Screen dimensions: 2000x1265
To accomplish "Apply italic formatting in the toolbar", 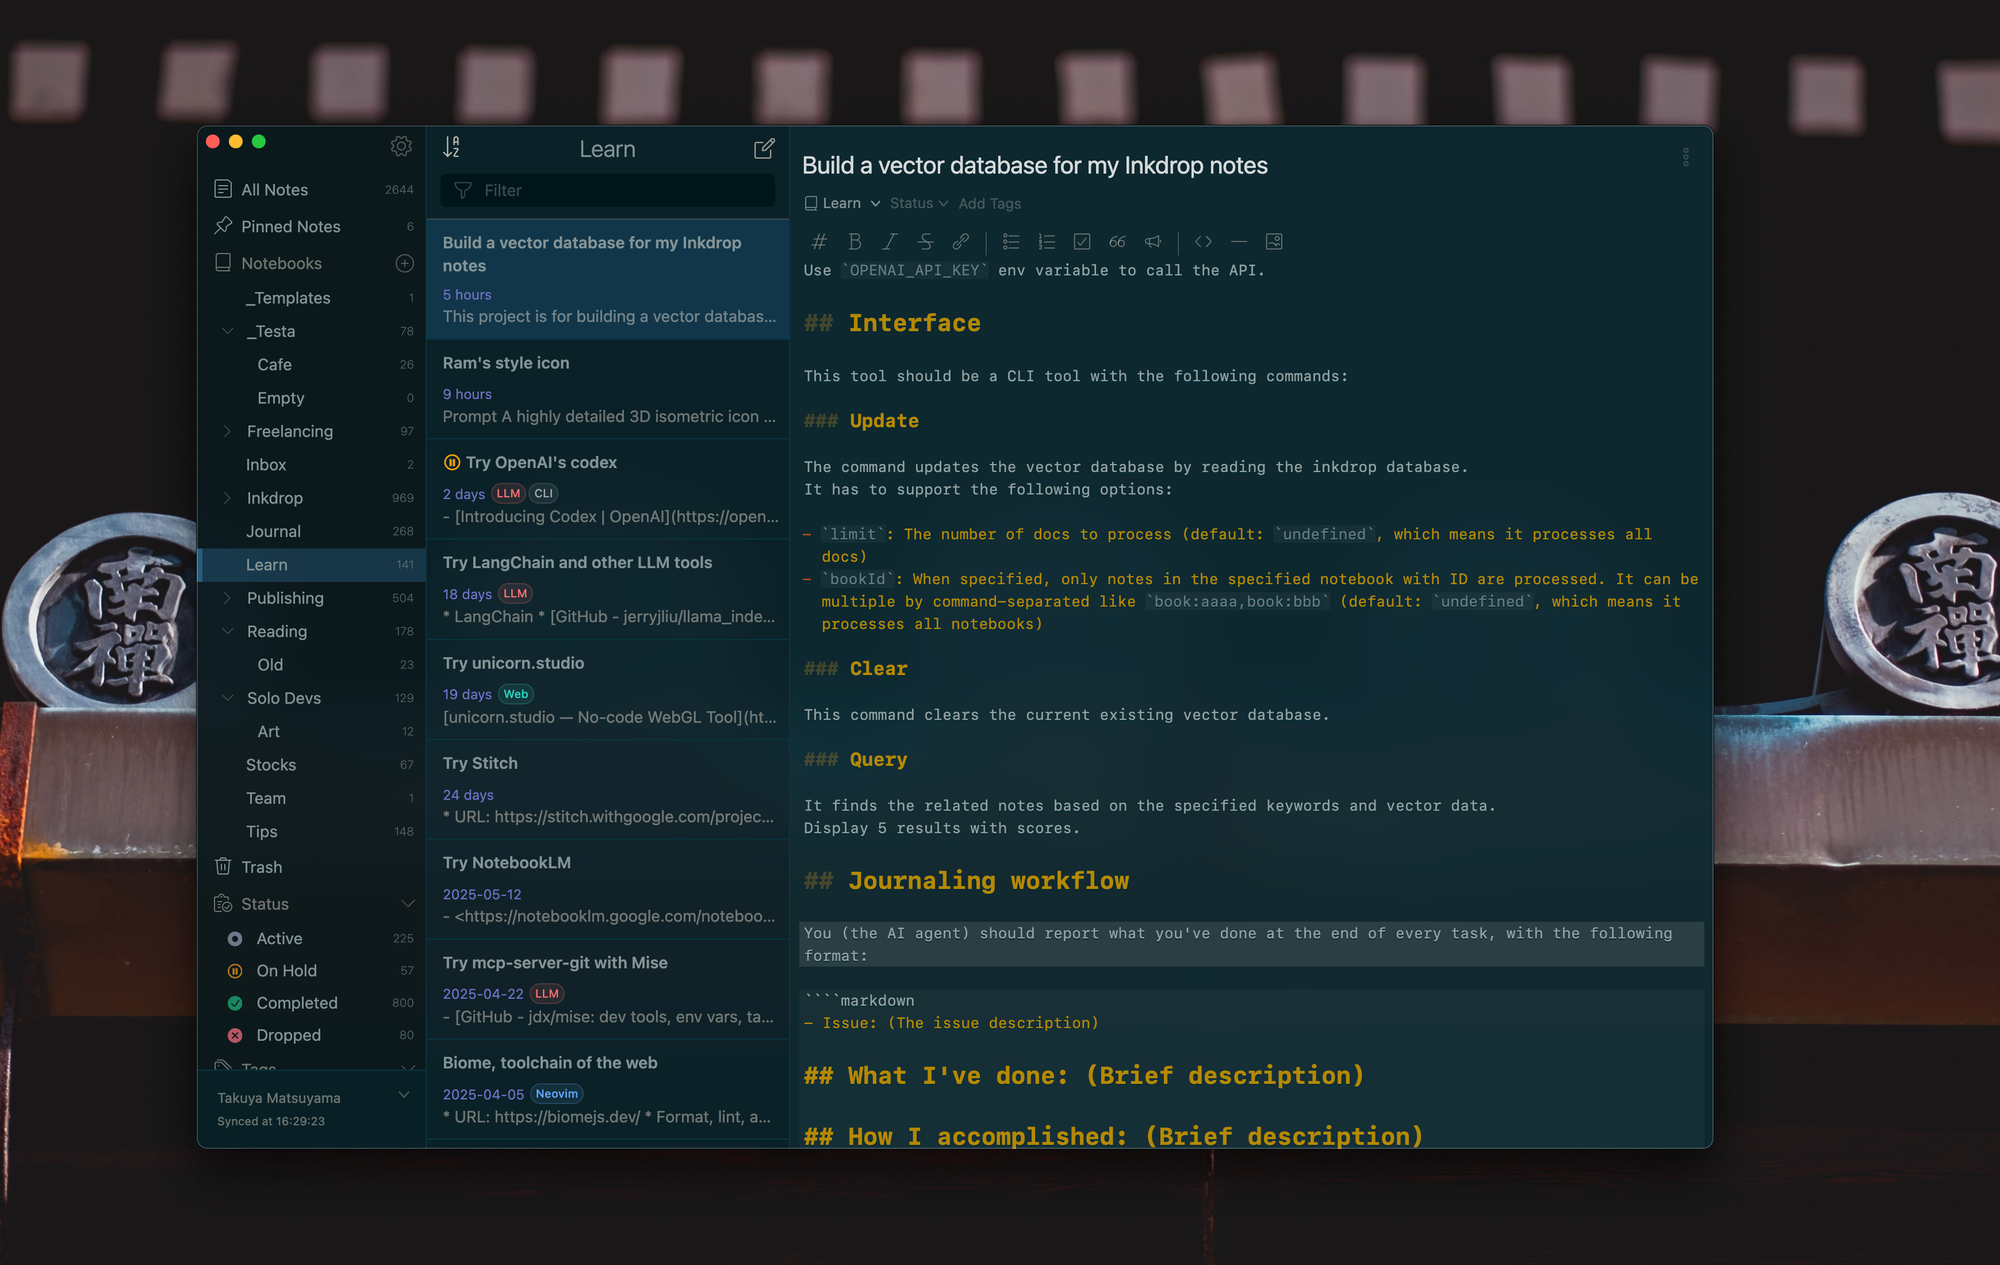I will (x=889, y=241).
